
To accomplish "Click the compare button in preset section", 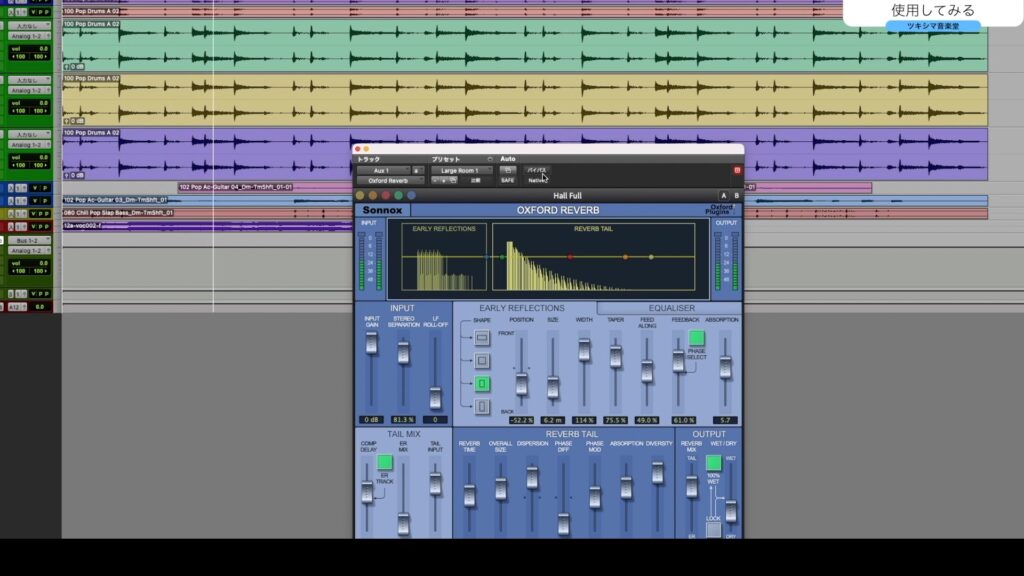I will (475, 180).
